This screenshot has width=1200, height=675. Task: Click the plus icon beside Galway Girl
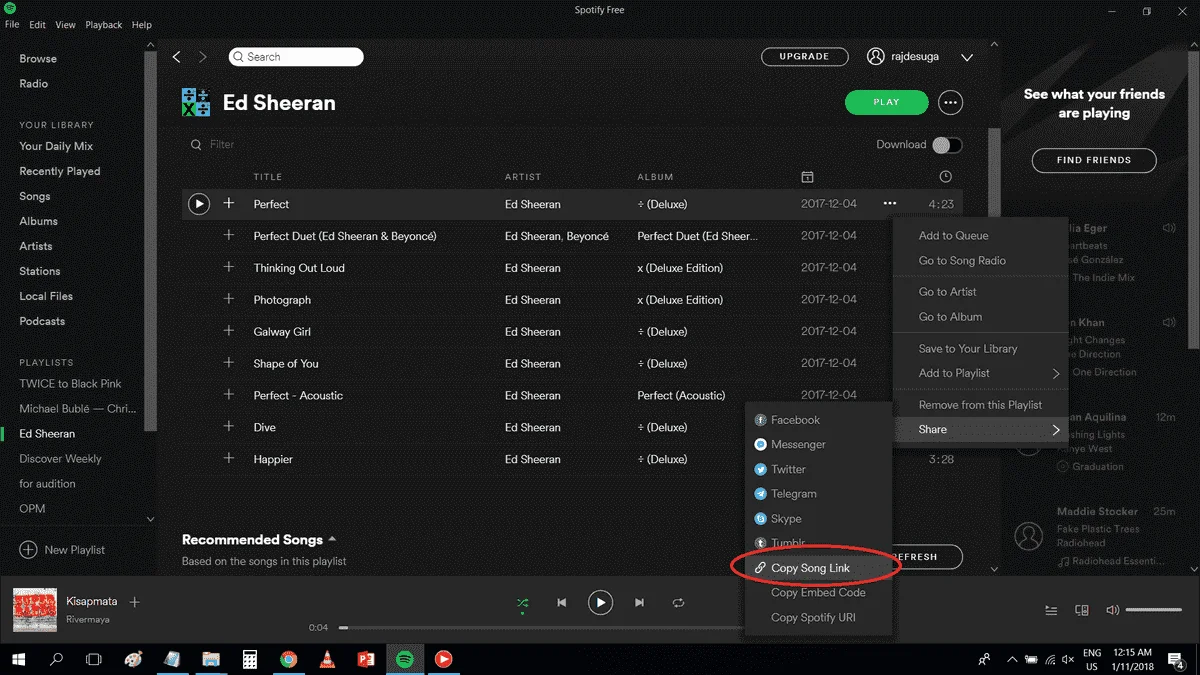click(x=228, y=331)
